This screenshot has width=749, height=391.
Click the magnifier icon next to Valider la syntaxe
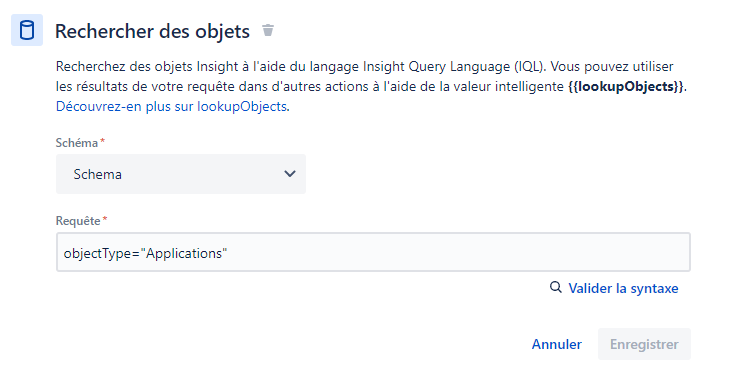tap(556, 287)
